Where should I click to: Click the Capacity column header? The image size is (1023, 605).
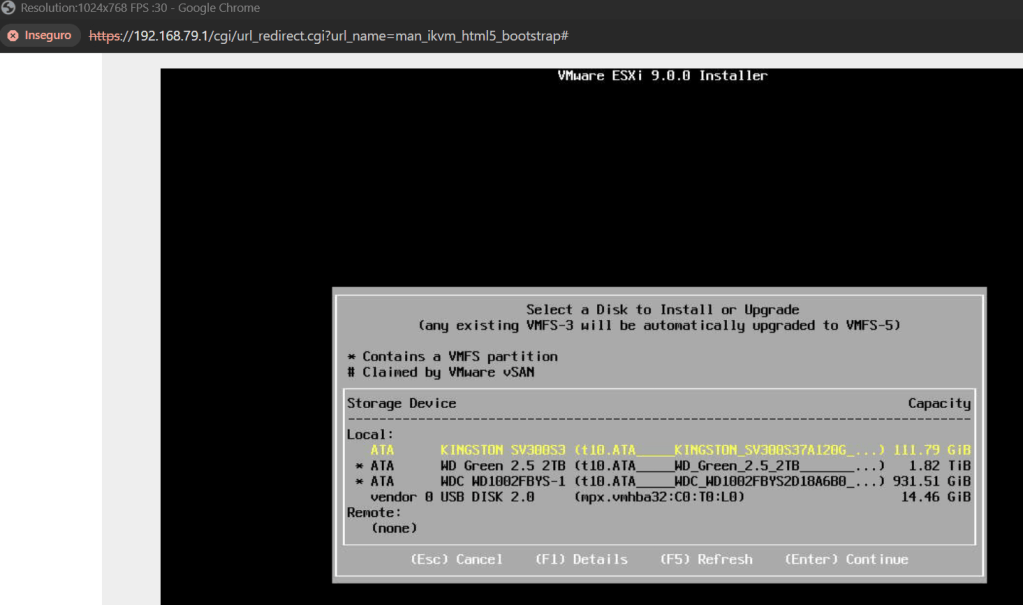pyautogui.click(x=938, y=403)
